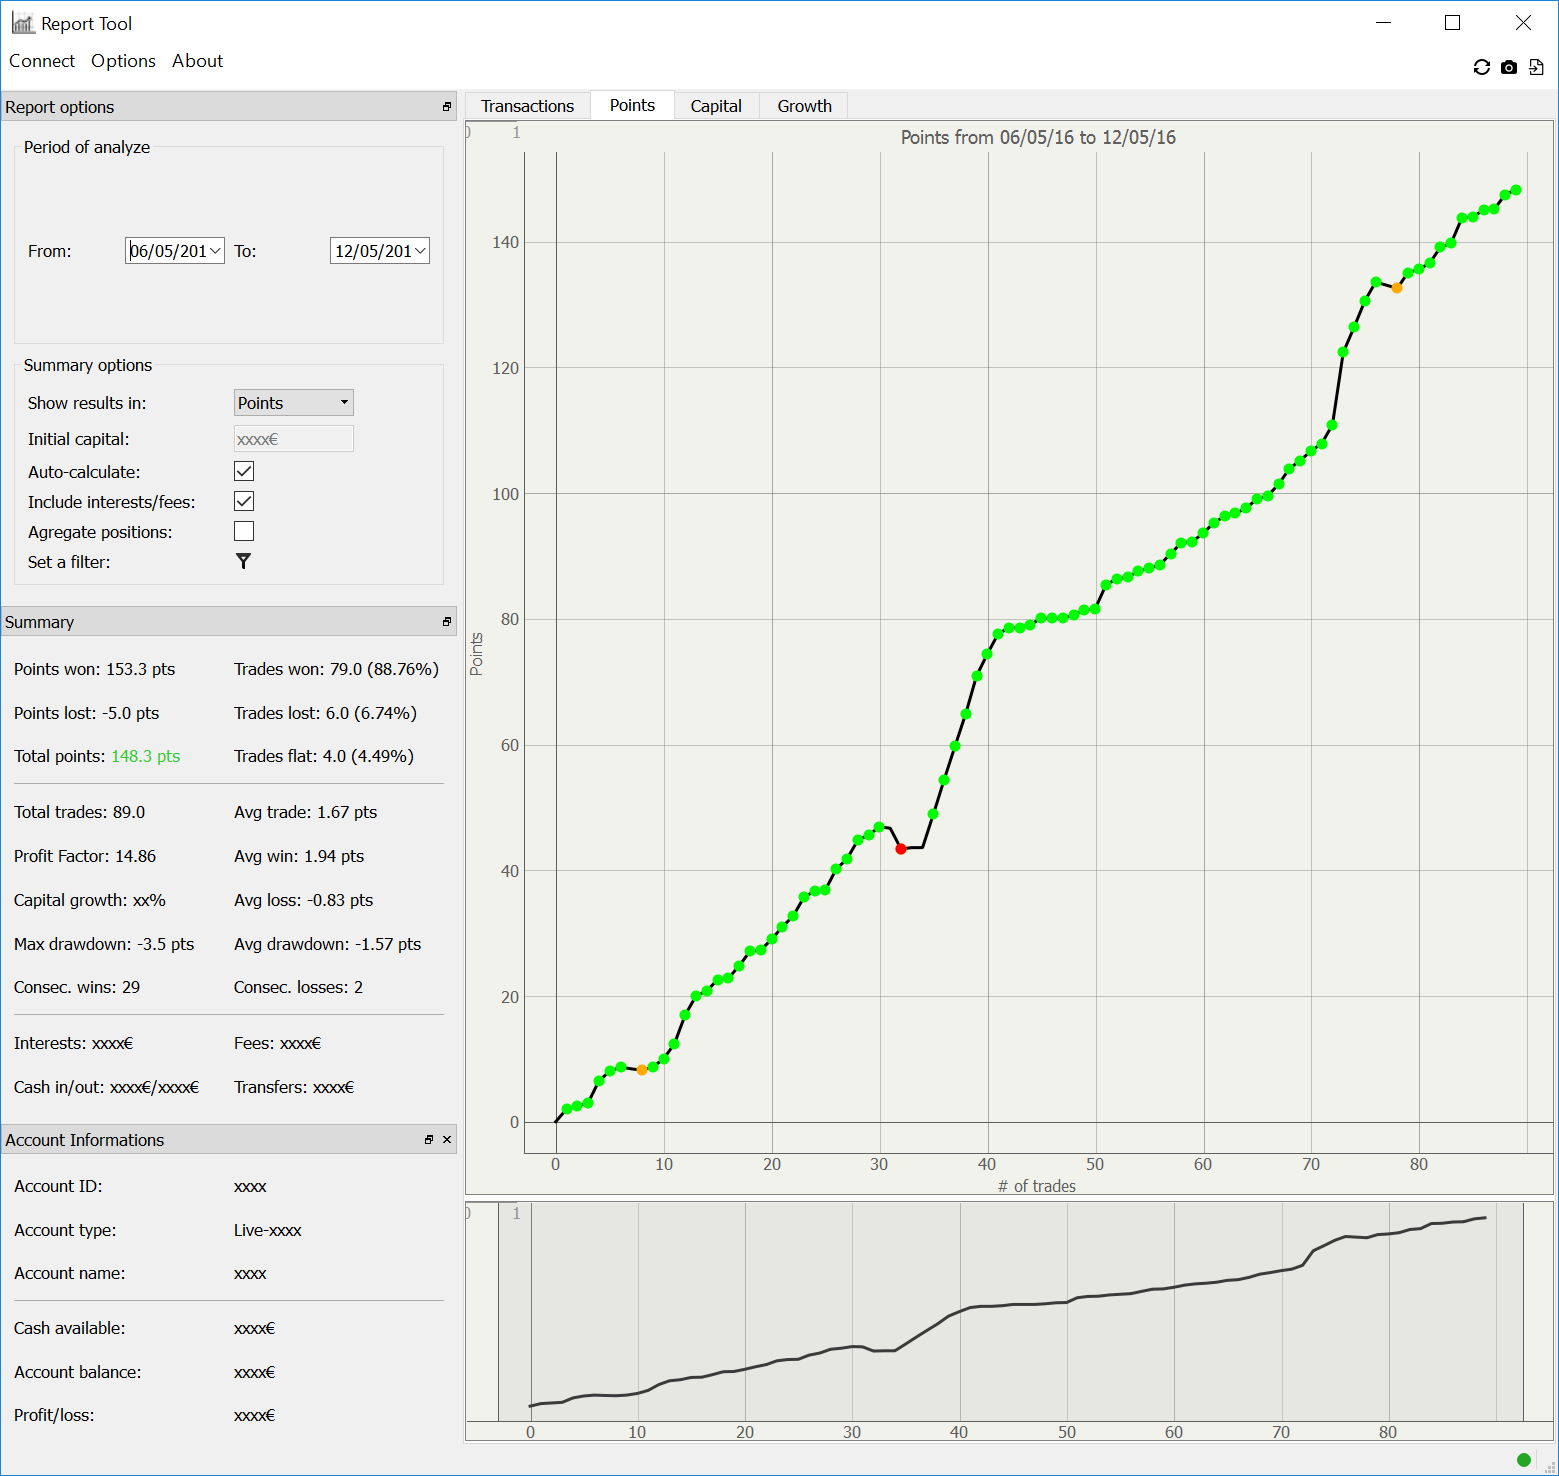Select the Points tab

(632, 105)
